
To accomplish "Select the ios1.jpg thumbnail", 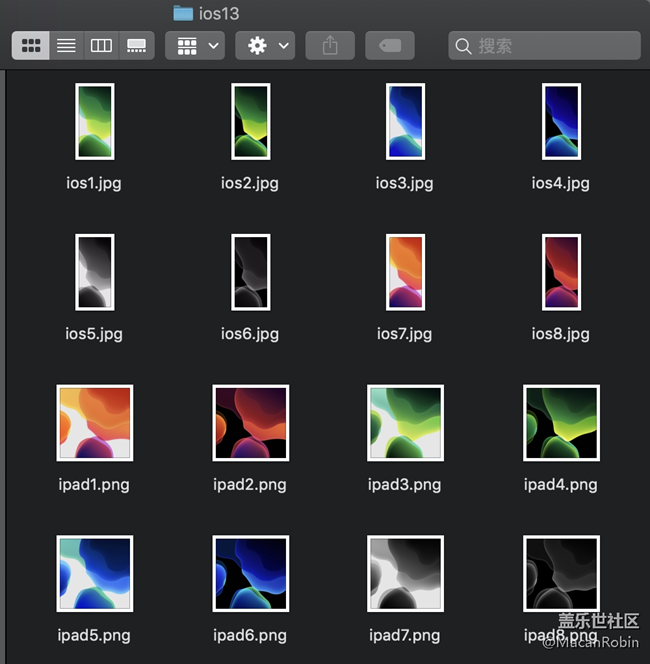I will [x=94, y=121].
